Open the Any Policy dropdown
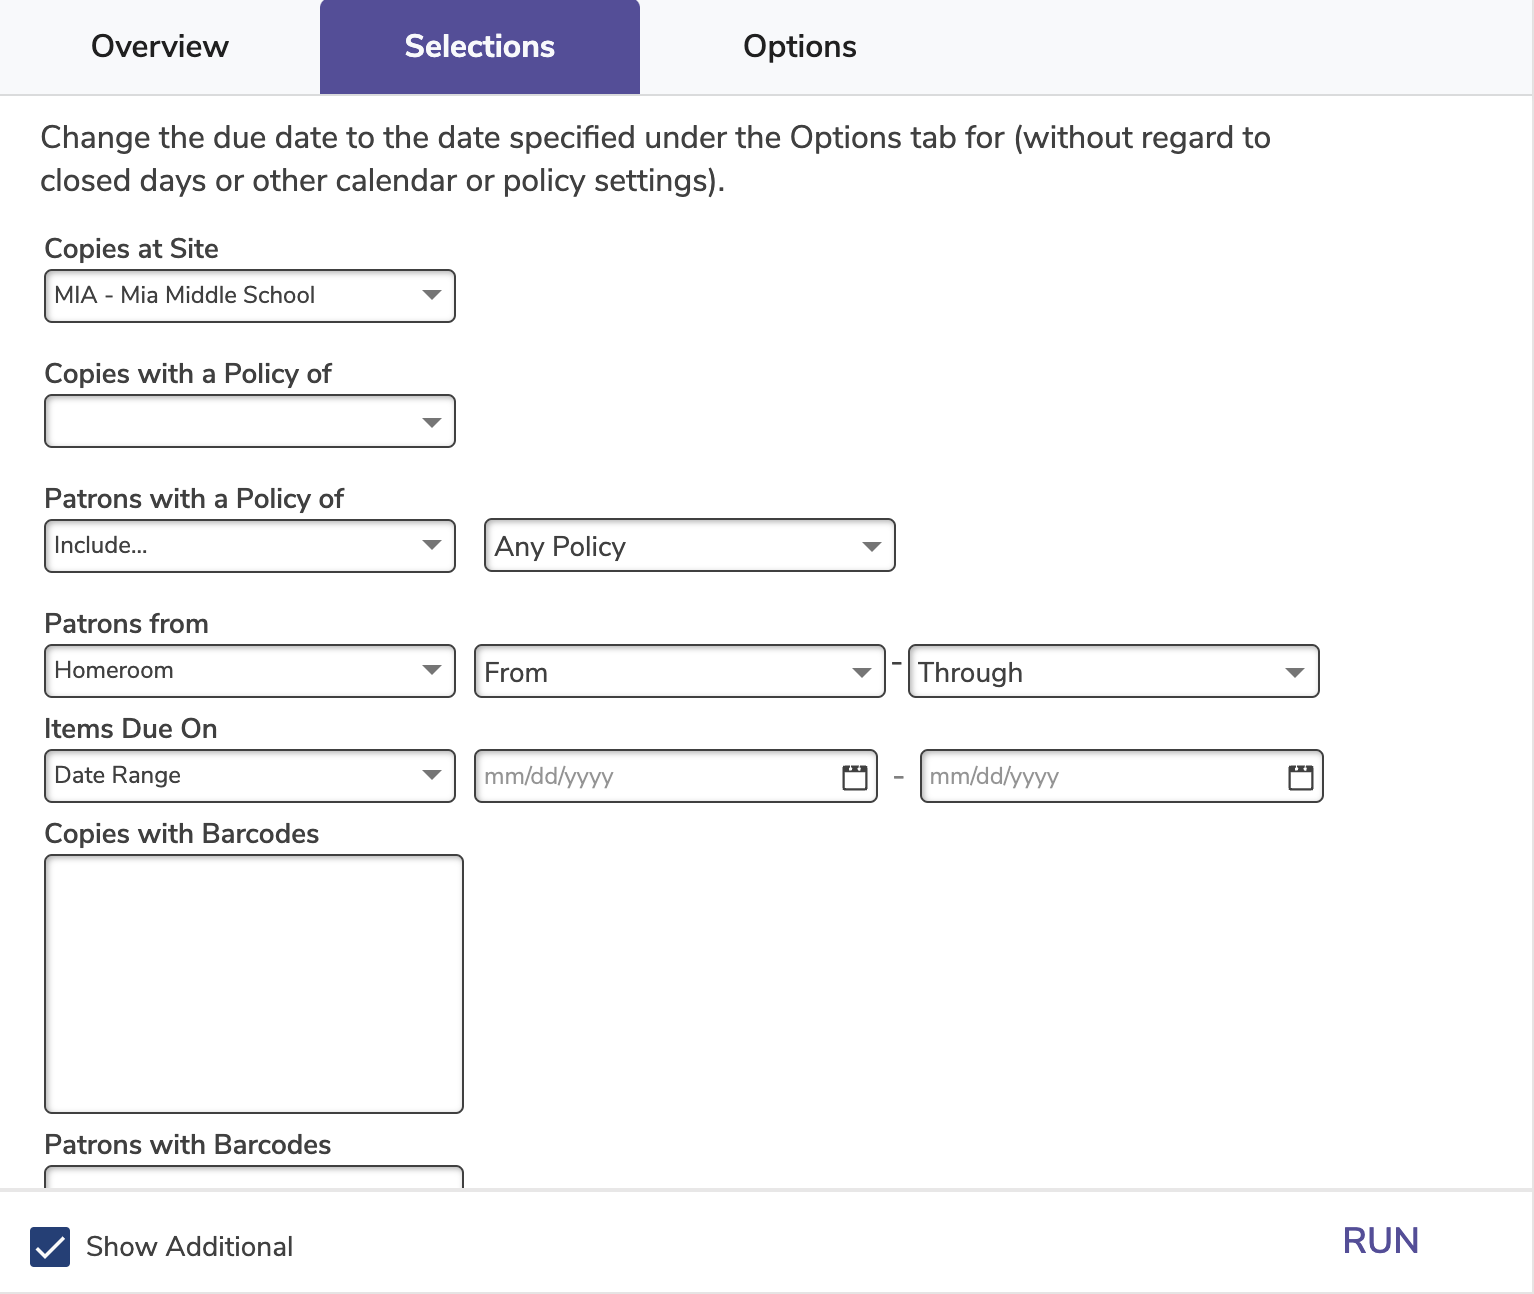This screenshot has height=1294, width=1534. 689,546
